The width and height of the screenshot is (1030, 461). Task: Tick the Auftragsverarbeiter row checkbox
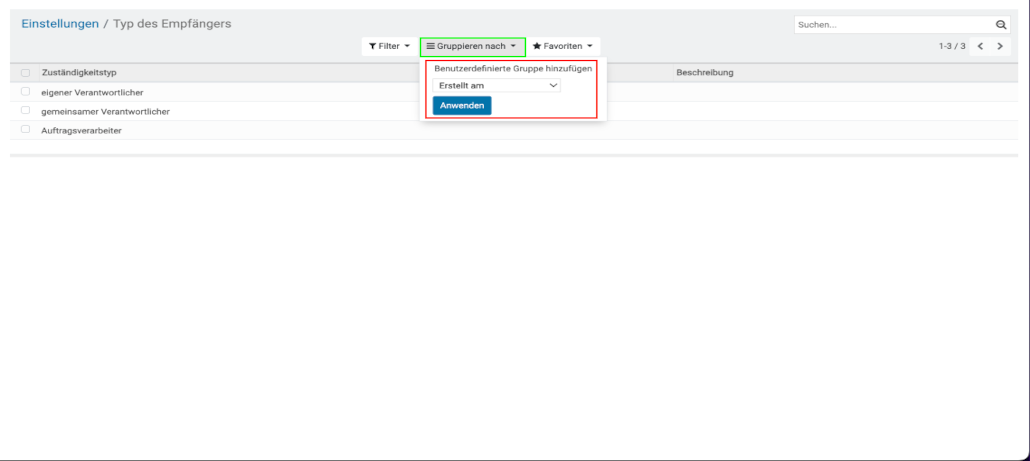(x=25, y=130)
